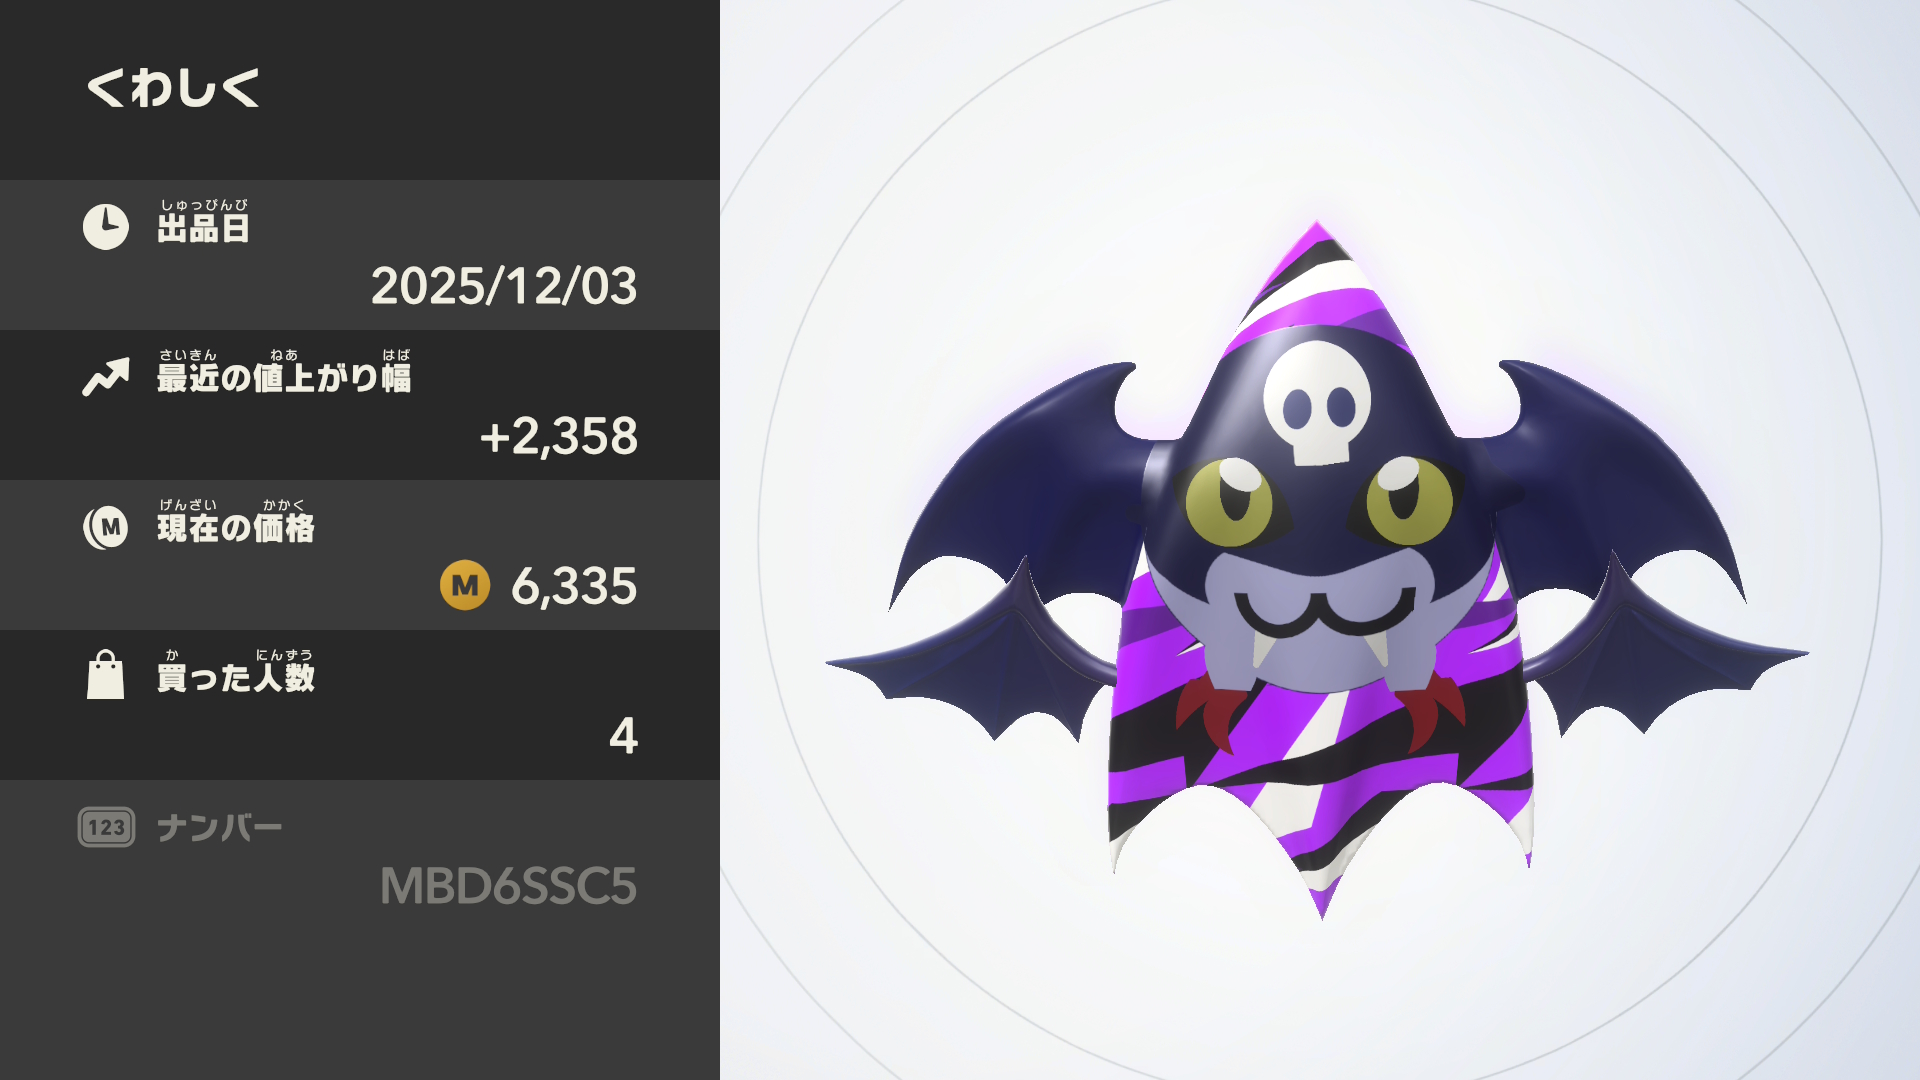Click the gold M coin next to 6,335
1920x1080 pixels.
click(465, 585)
